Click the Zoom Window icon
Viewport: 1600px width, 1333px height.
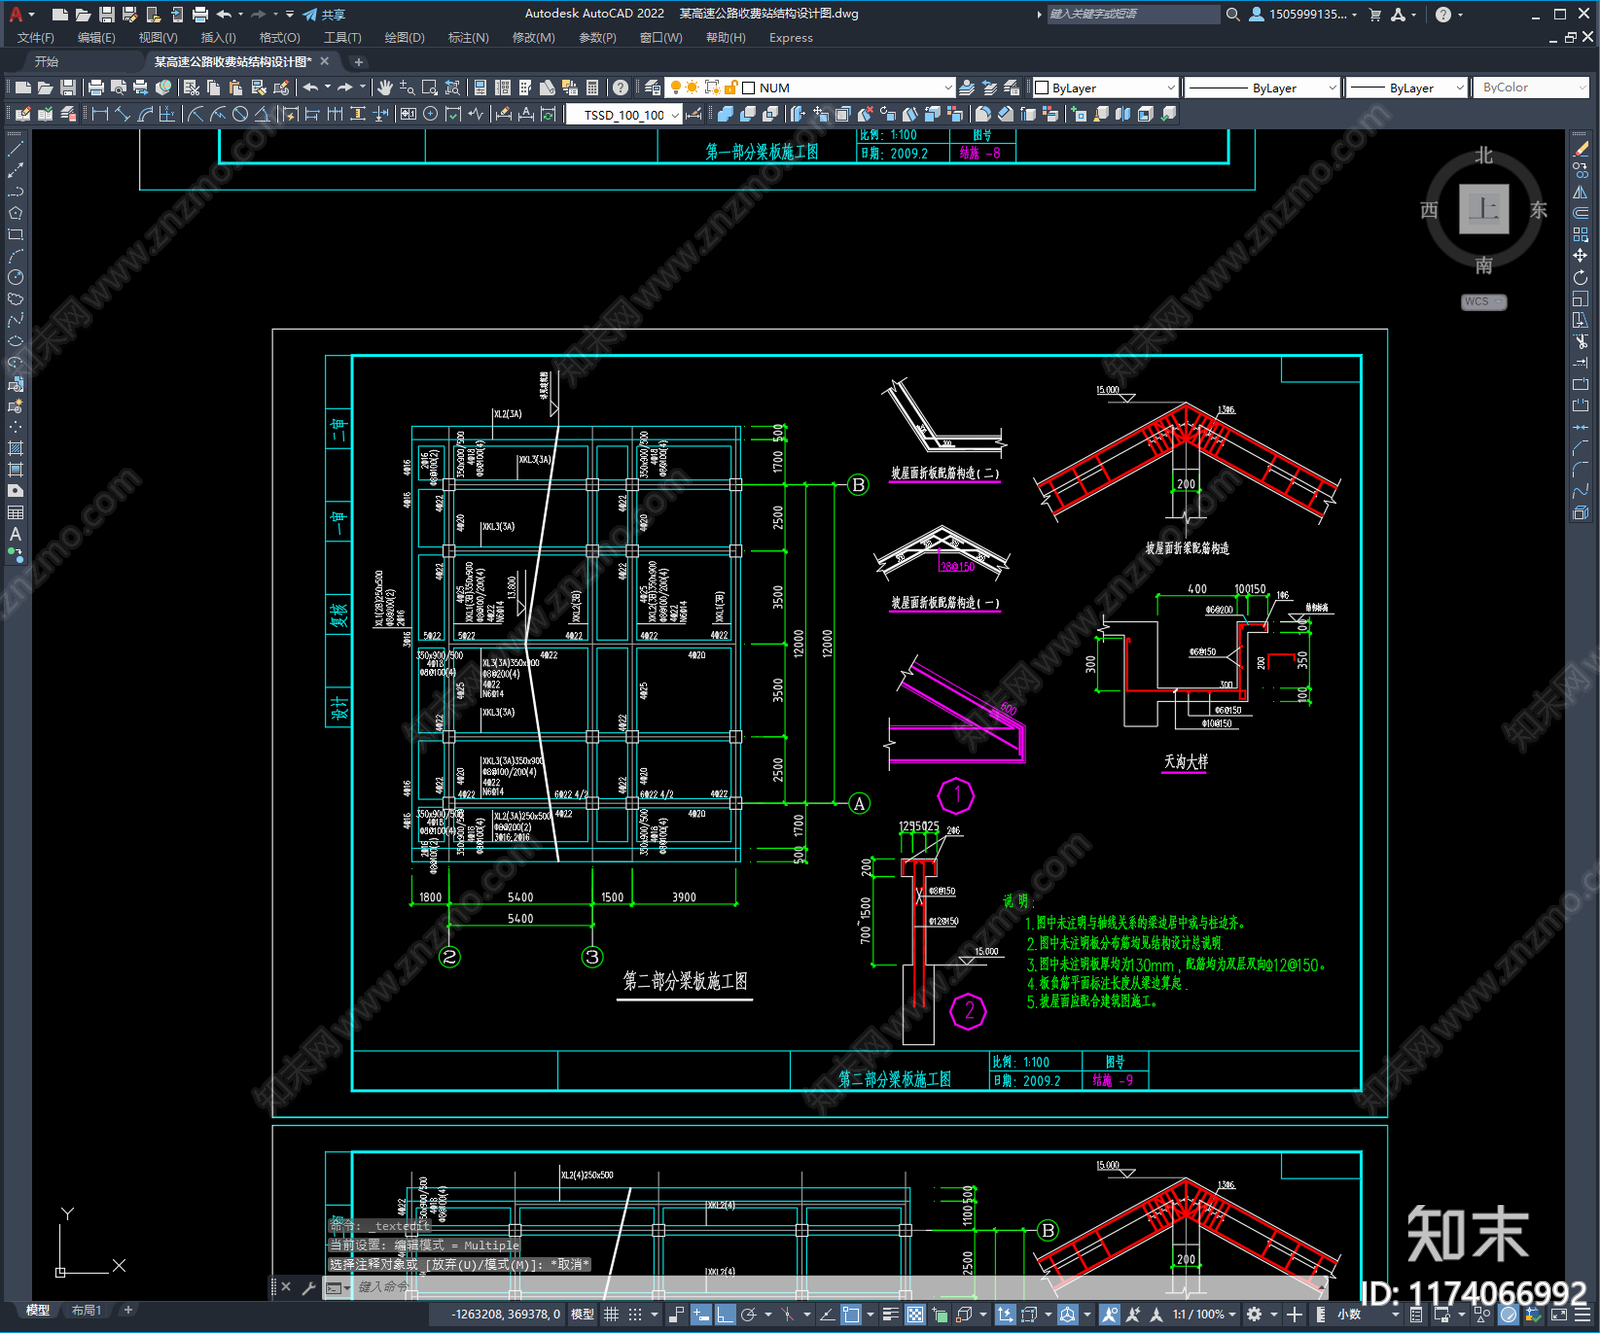(x=430, y=88)
